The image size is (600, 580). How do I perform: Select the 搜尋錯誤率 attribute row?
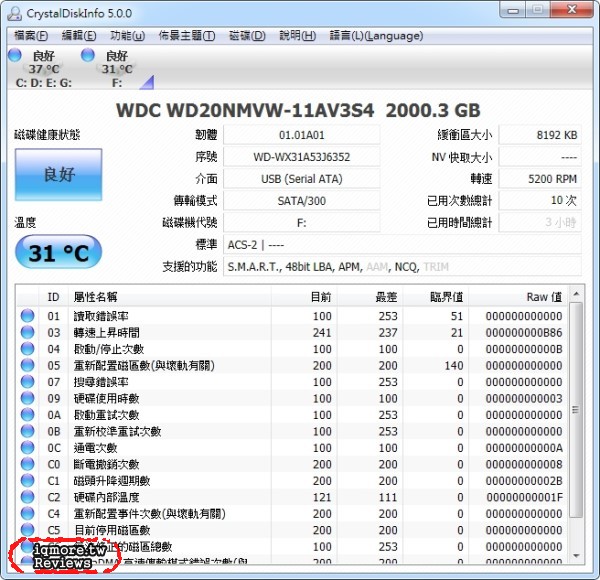pyautogui.click(x=292, y=382)
